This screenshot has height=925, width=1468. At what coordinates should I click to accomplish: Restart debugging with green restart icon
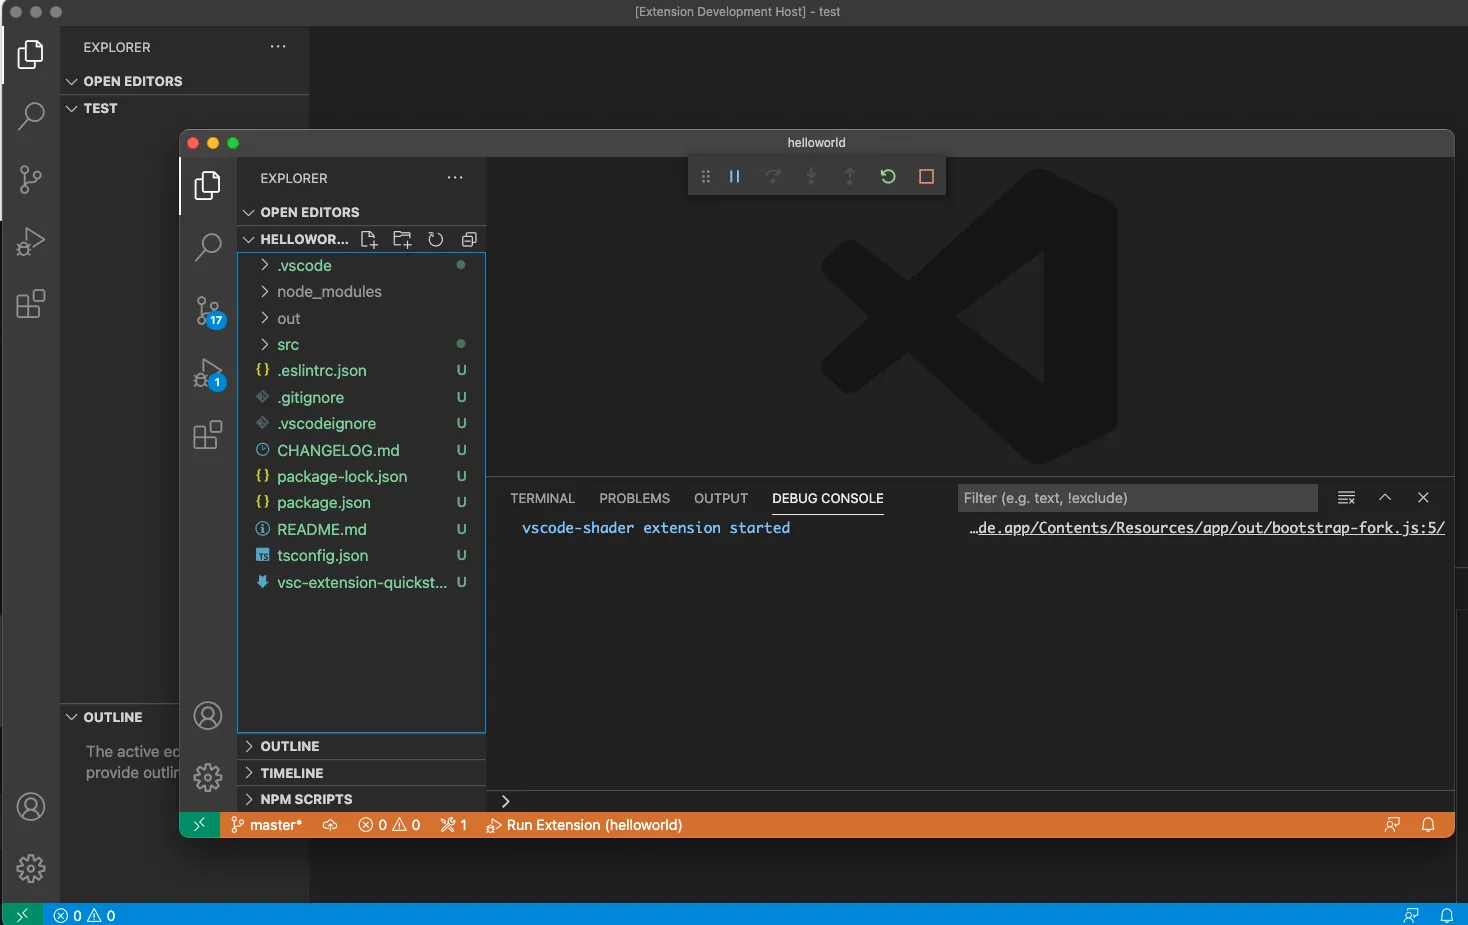click(888, 177)
